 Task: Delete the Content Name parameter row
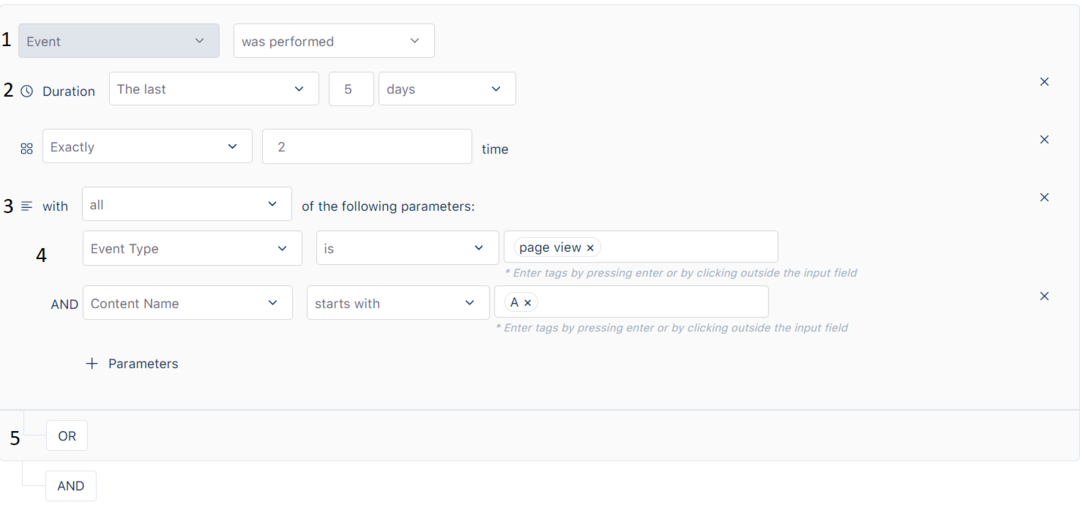click(x=1044, y=296)
